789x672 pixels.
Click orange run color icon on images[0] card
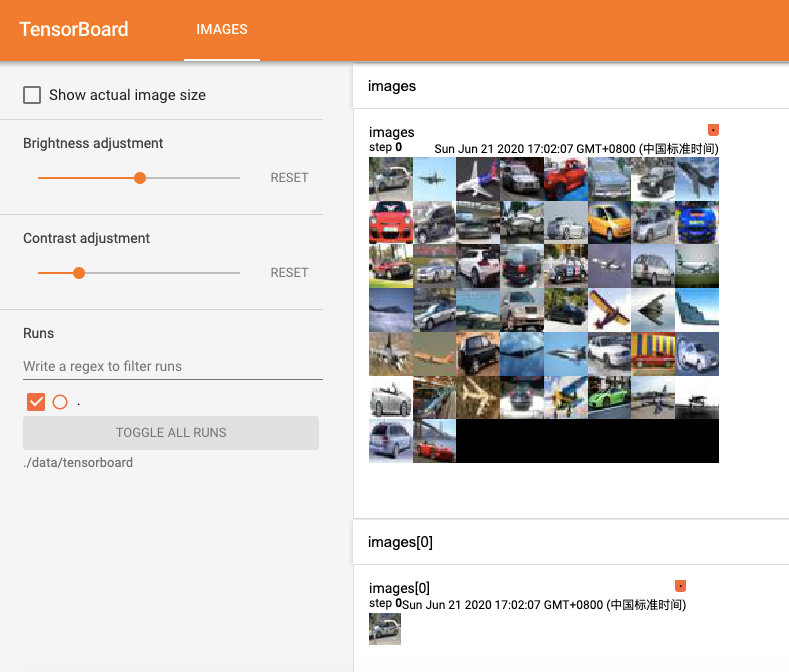[x=680, y=586]
